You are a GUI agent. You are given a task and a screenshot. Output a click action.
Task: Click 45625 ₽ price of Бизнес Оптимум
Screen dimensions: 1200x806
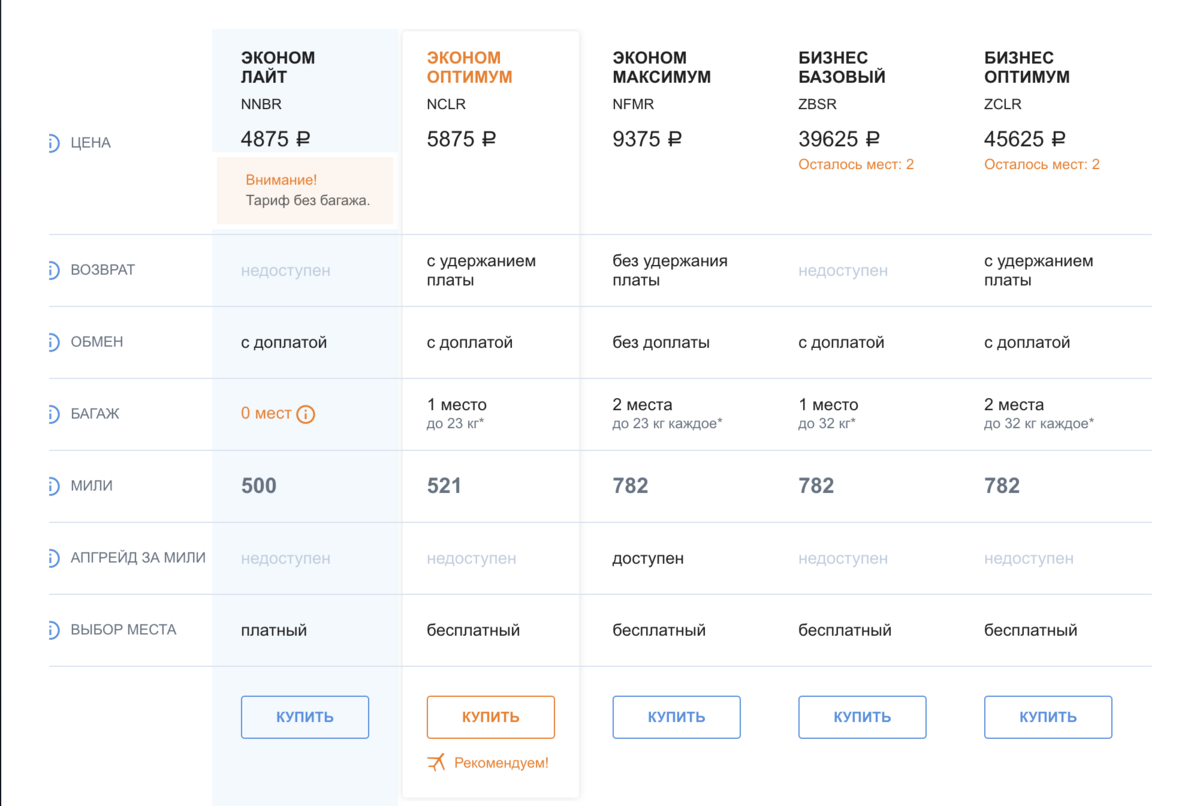(x=1025, y=140)
